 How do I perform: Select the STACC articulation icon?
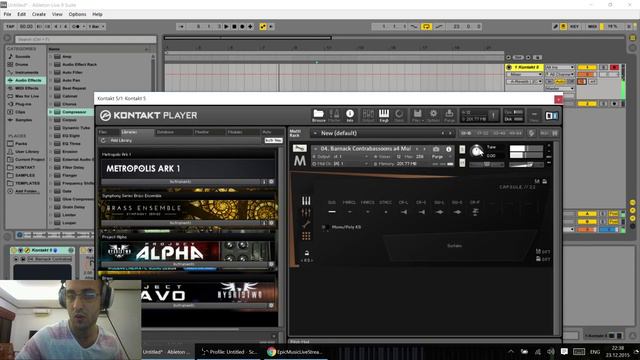tap(385, 212)
